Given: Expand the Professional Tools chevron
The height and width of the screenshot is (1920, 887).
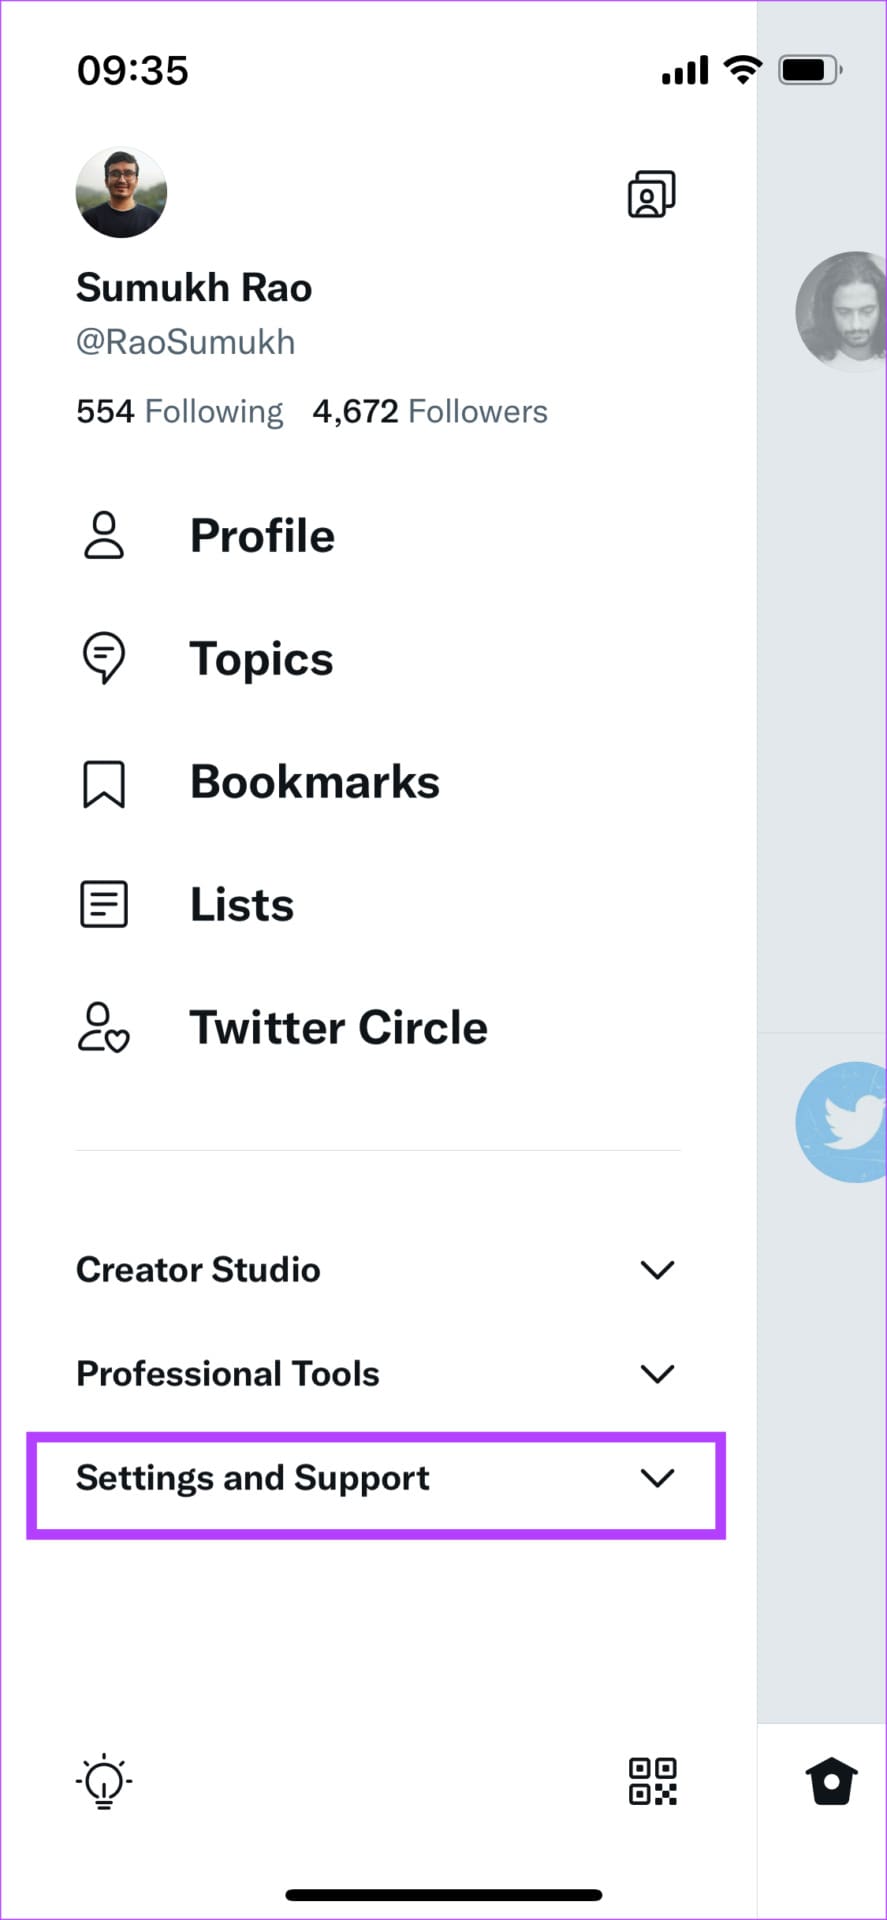Looking at the screenshot, I should 657,1374.
